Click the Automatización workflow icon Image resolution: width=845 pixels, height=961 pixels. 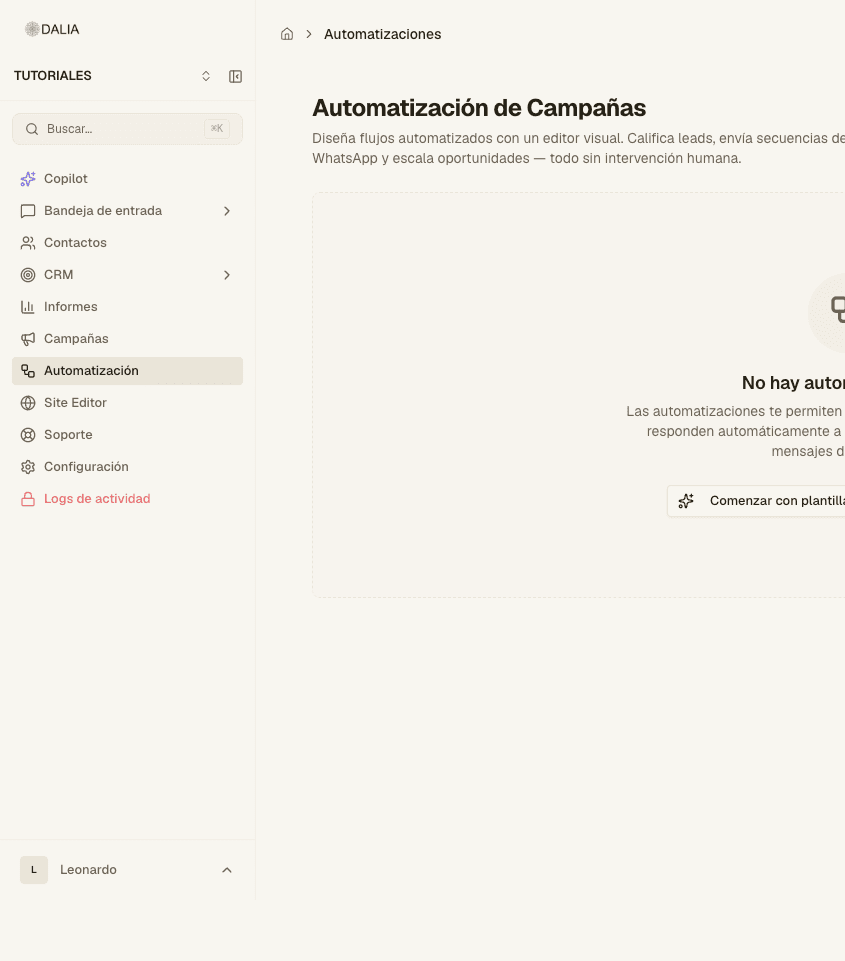point(28,371)
